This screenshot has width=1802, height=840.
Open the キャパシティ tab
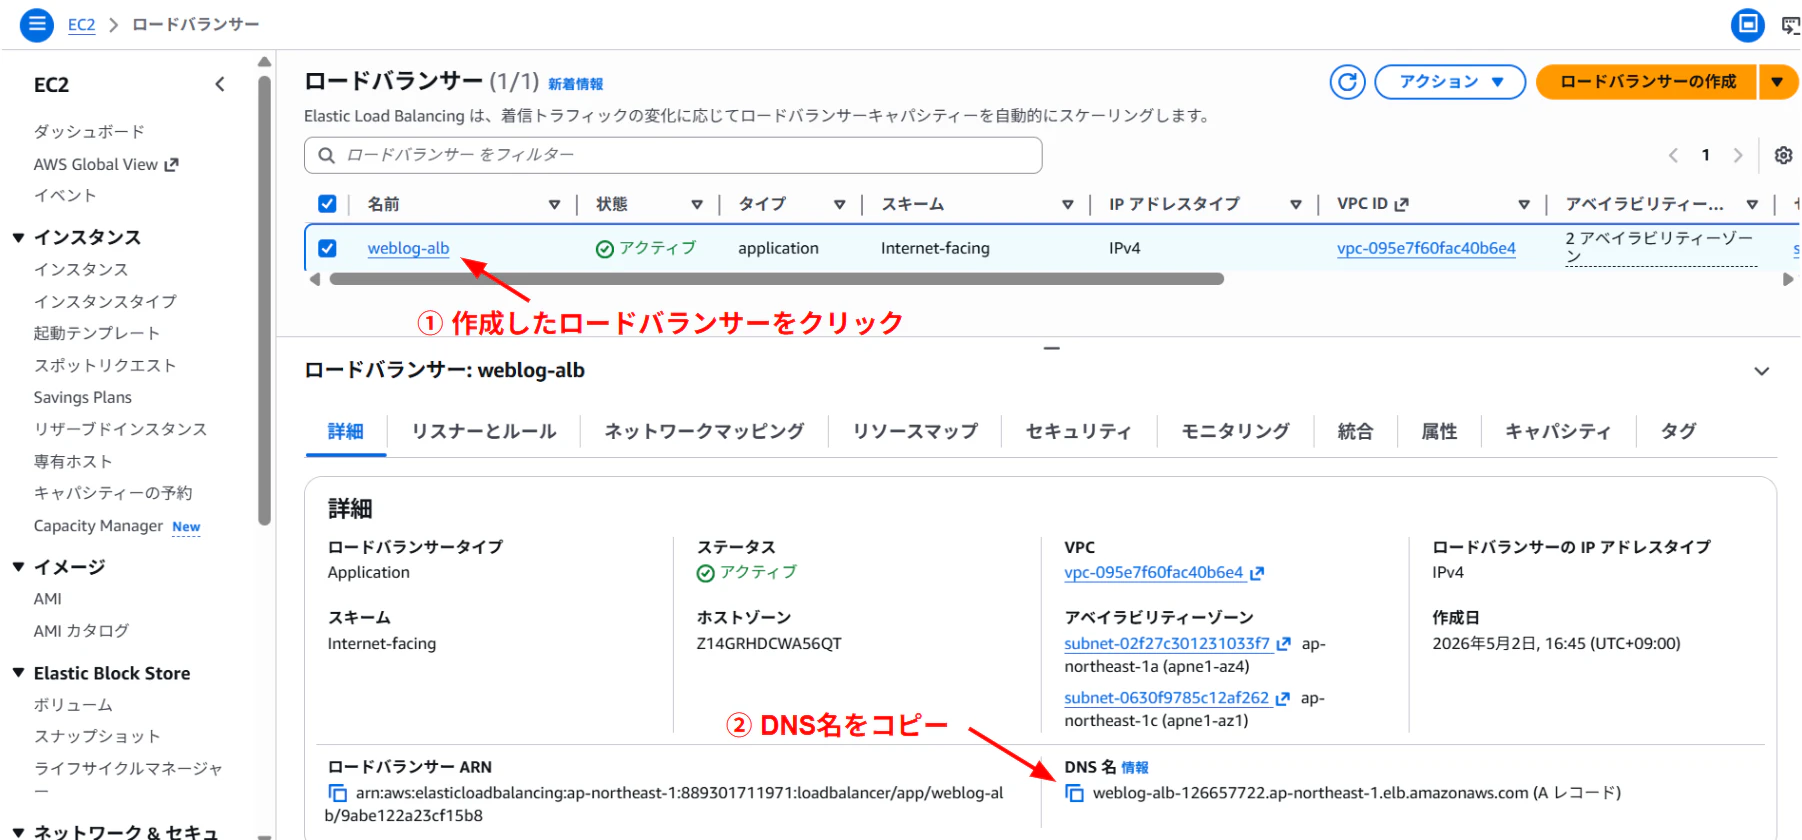[1558, 431]
